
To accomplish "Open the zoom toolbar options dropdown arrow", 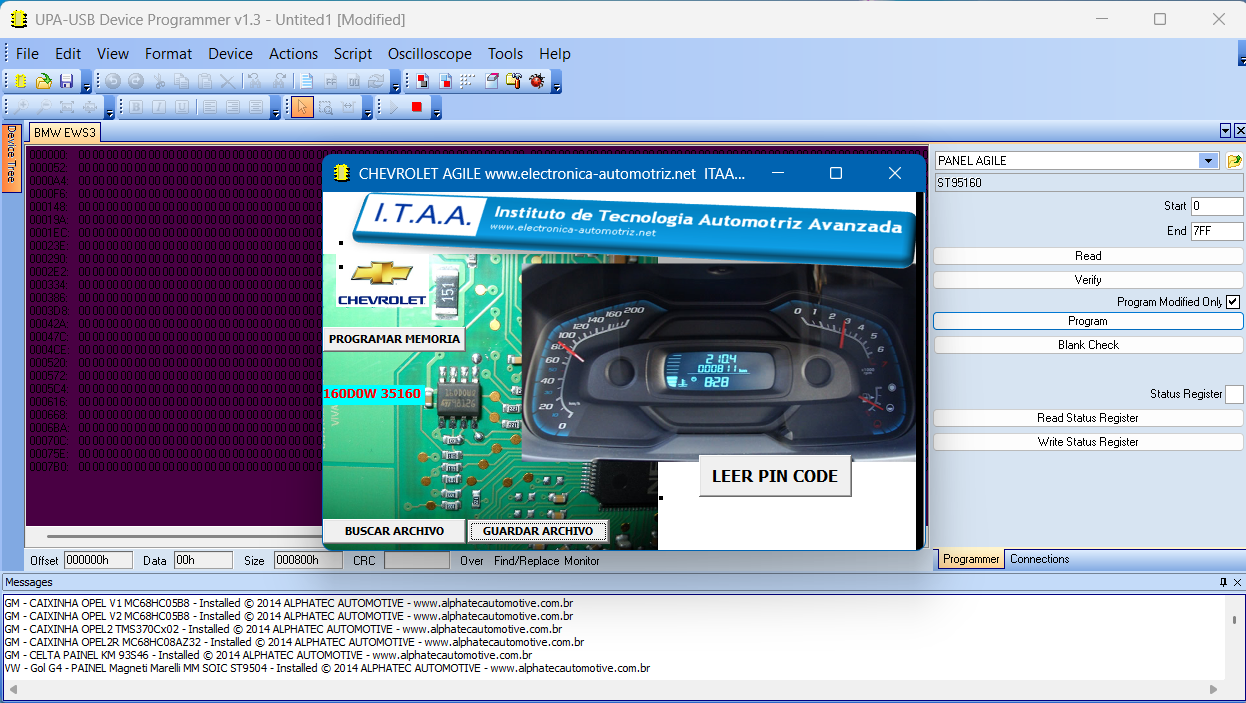I will [x=110, y=108].
